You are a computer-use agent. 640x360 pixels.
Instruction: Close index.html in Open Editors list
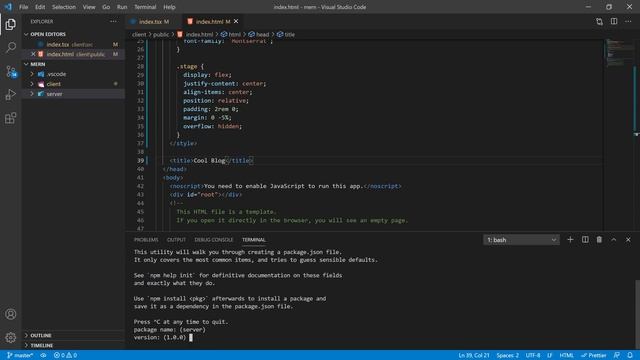pos(33,54)
